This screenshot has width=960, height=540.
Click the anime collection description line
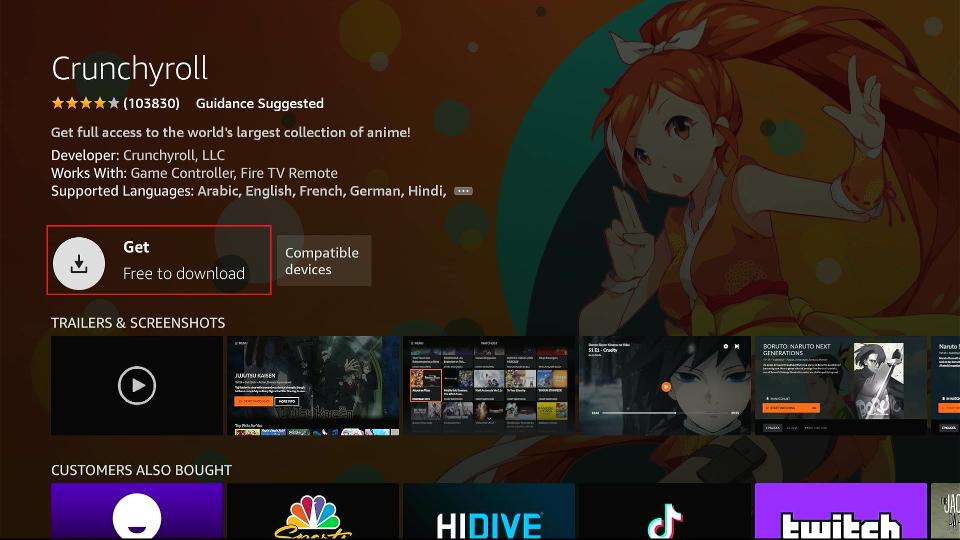tap(231, 132)
